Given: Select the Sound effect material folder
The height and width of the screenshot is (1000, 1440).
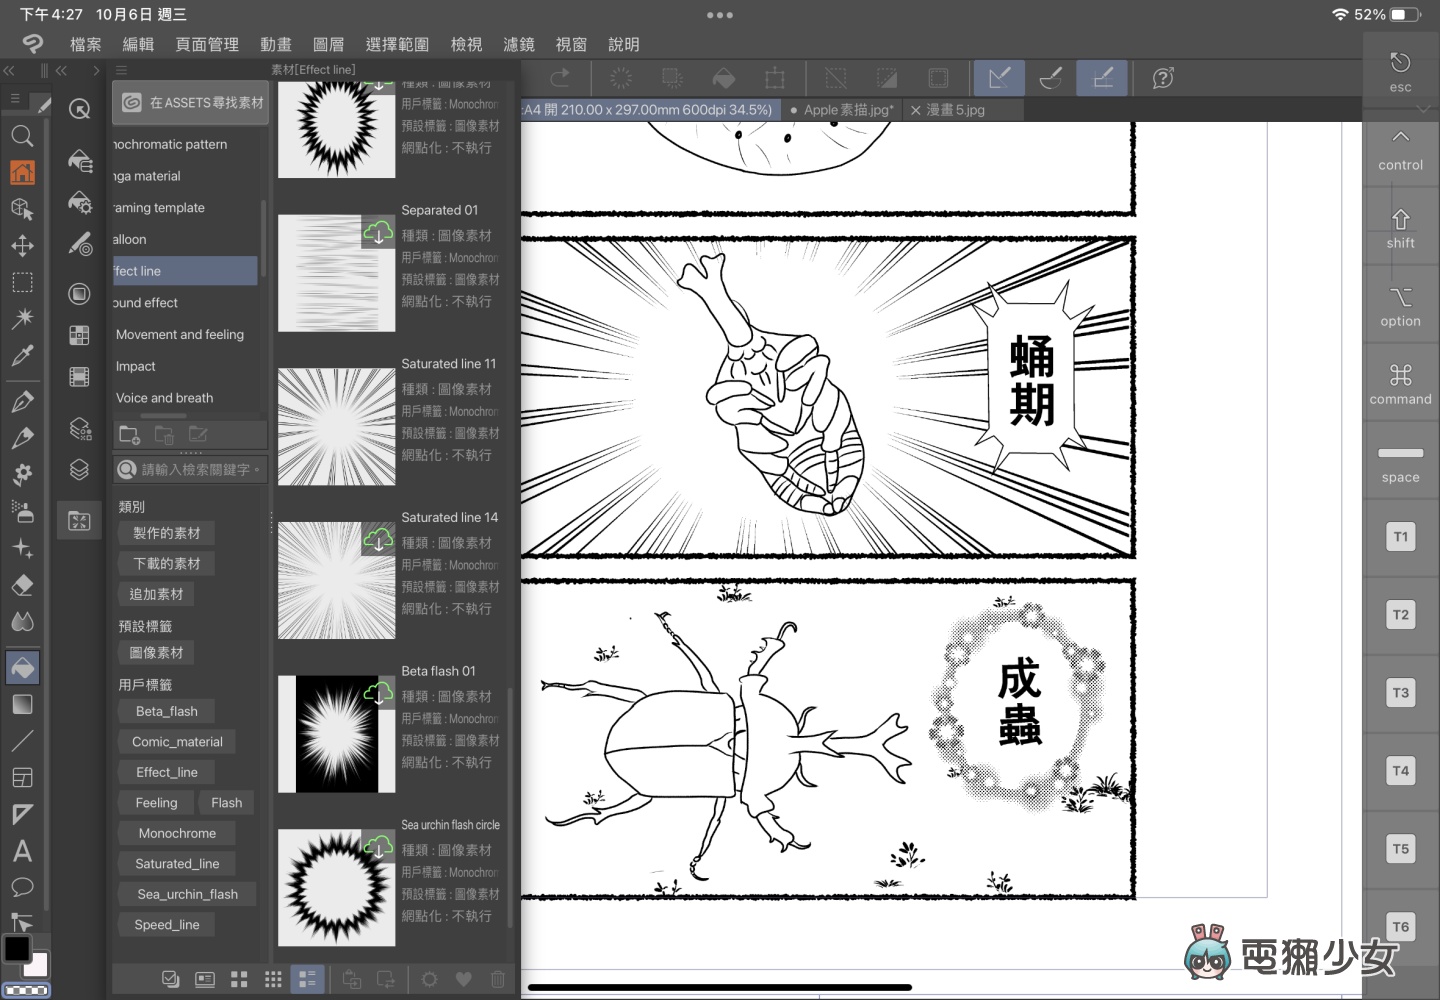Looking at the screenshot, I should 185,303.
